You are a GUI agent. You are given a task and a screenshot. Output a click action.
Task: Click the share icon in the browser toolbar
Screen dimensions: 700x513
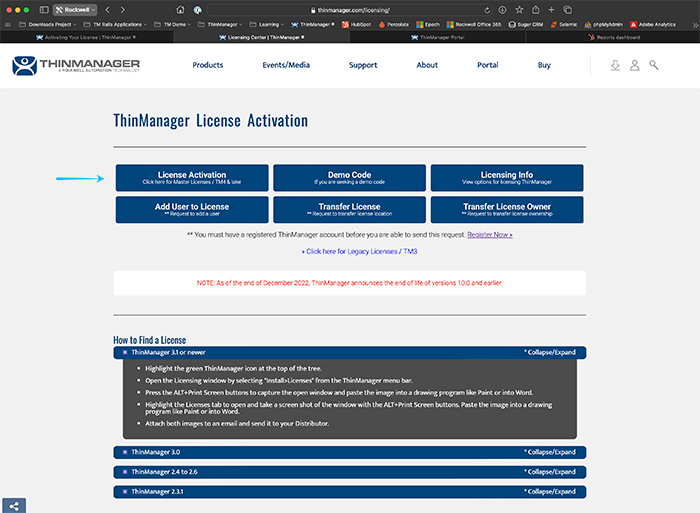click(x=536, y=9)
